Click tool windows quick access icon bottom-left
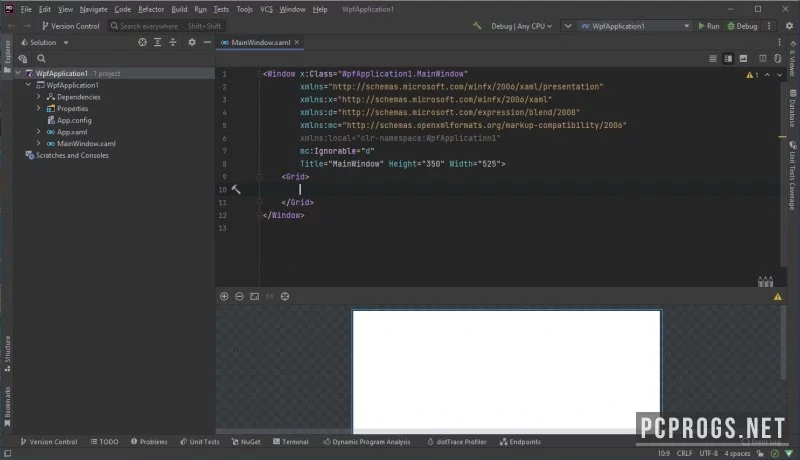The height and width of the screenshot is (460, 800). point(8,453)
